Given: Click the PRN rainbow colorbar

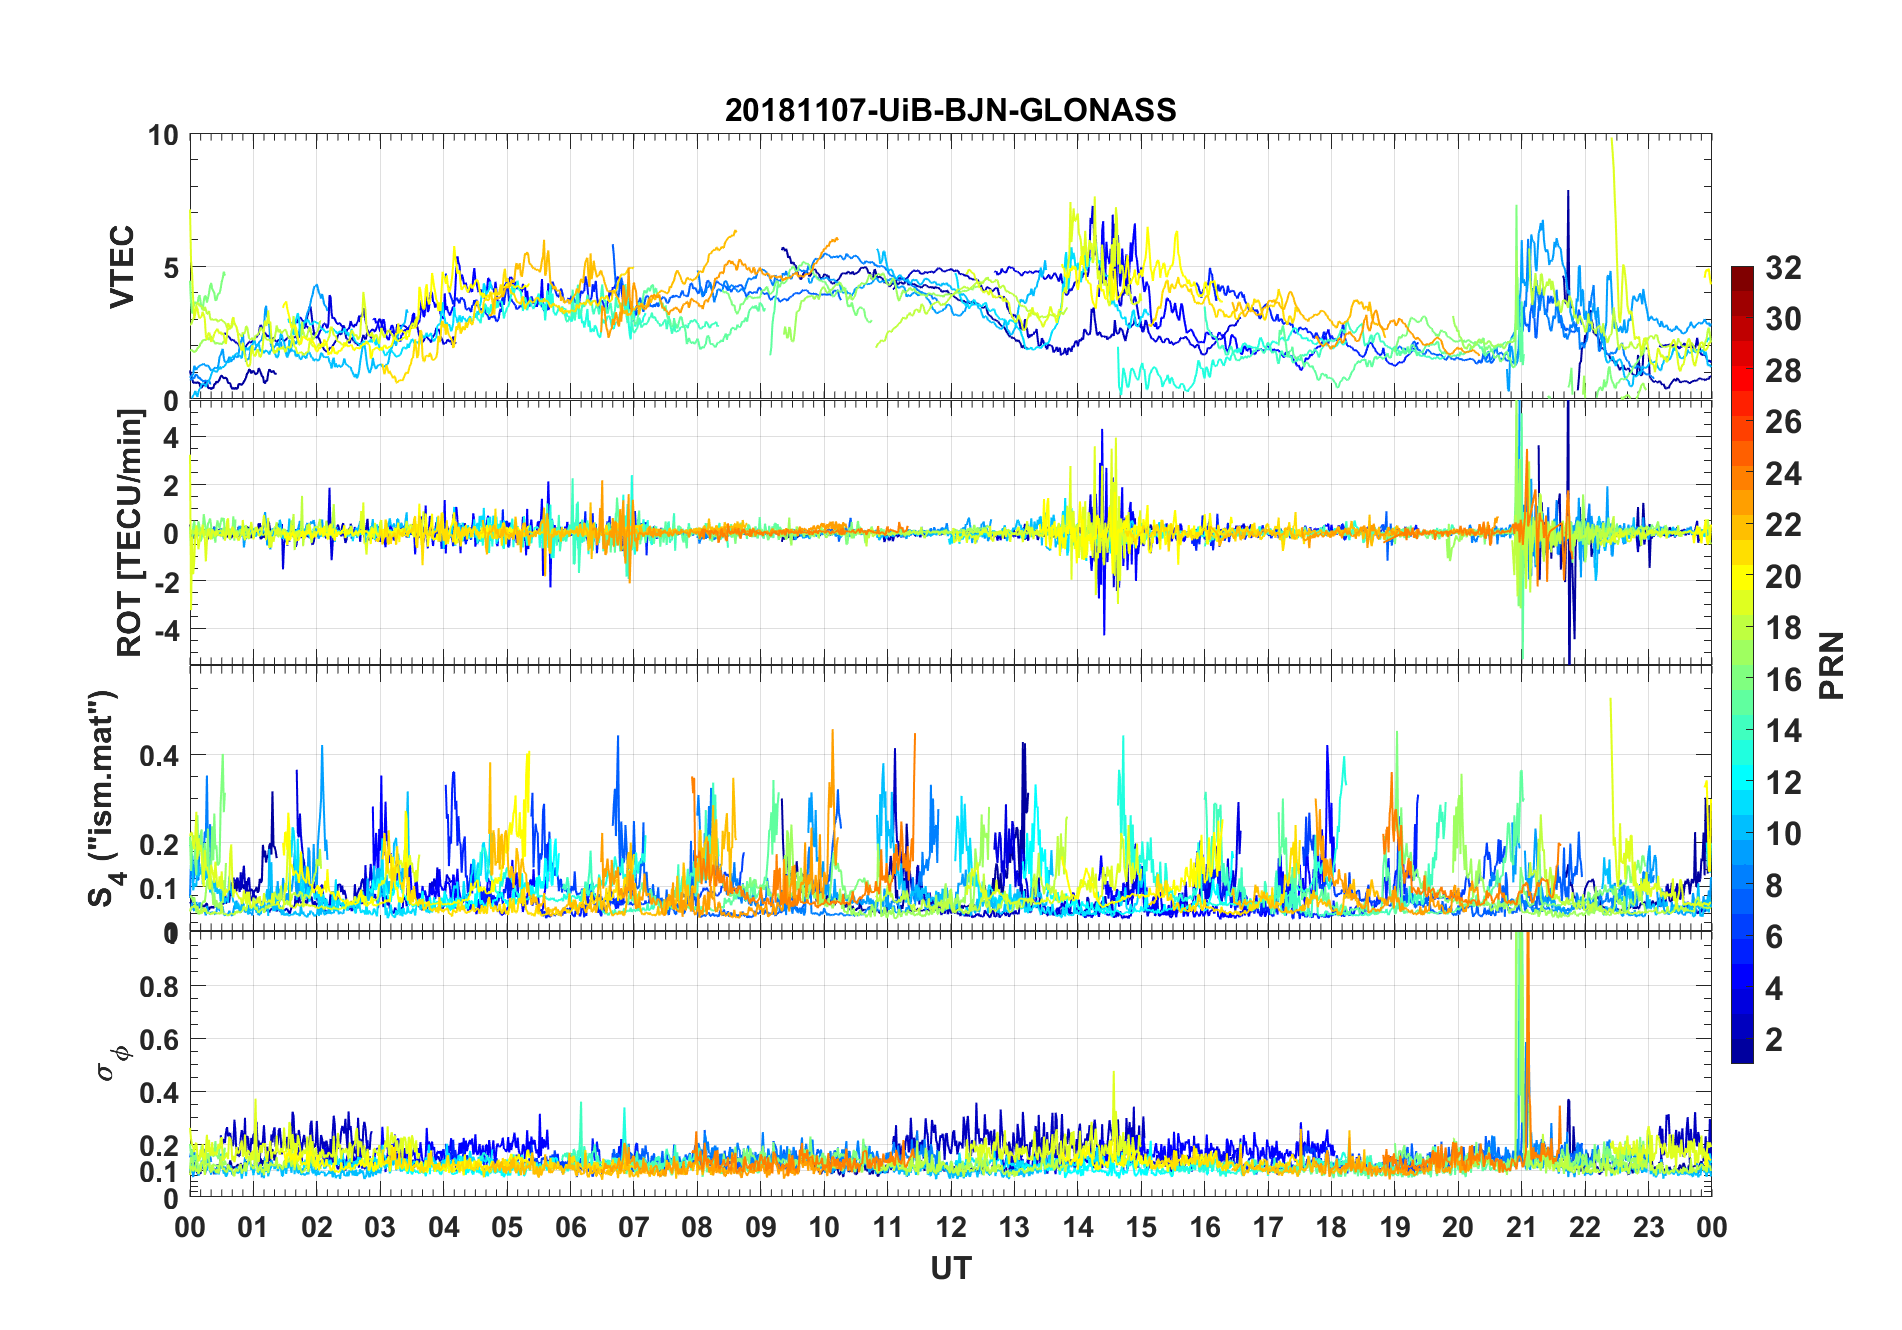Looking at the screenshot, I should click(1742, 664).
